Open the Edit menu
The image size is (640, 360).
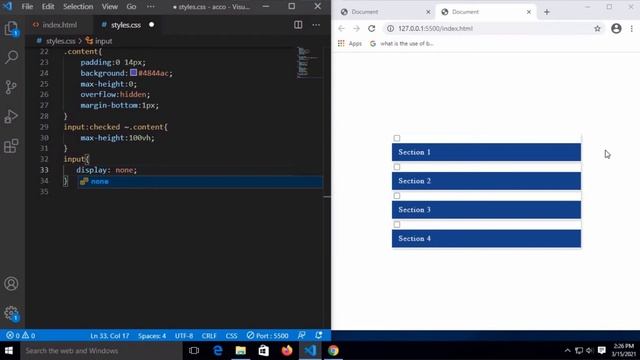48,7
